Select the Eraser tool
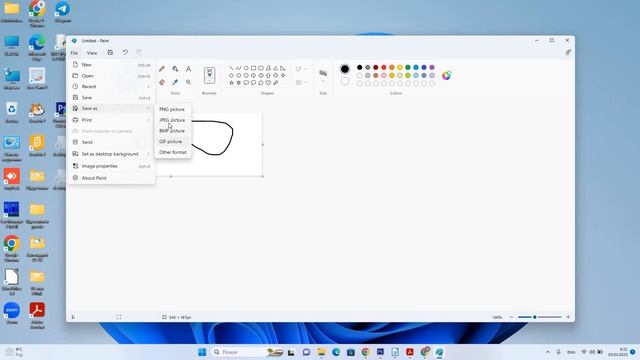Image resolution: width=640 pixels, height=360 pixels. [162, 82]
